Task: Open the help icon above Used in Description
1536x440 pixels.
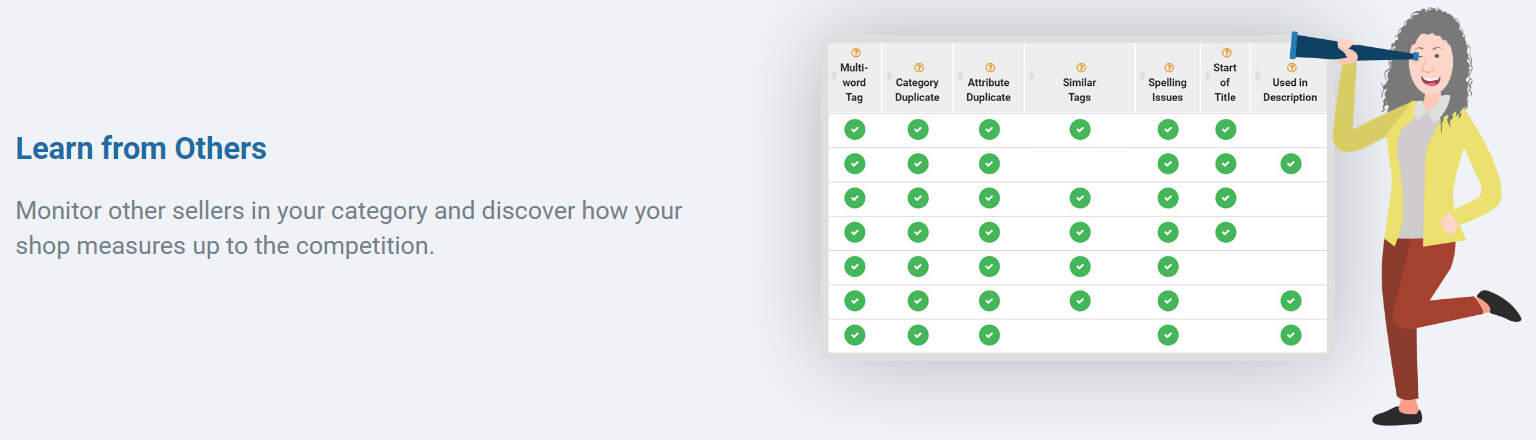Action: 1290,67
